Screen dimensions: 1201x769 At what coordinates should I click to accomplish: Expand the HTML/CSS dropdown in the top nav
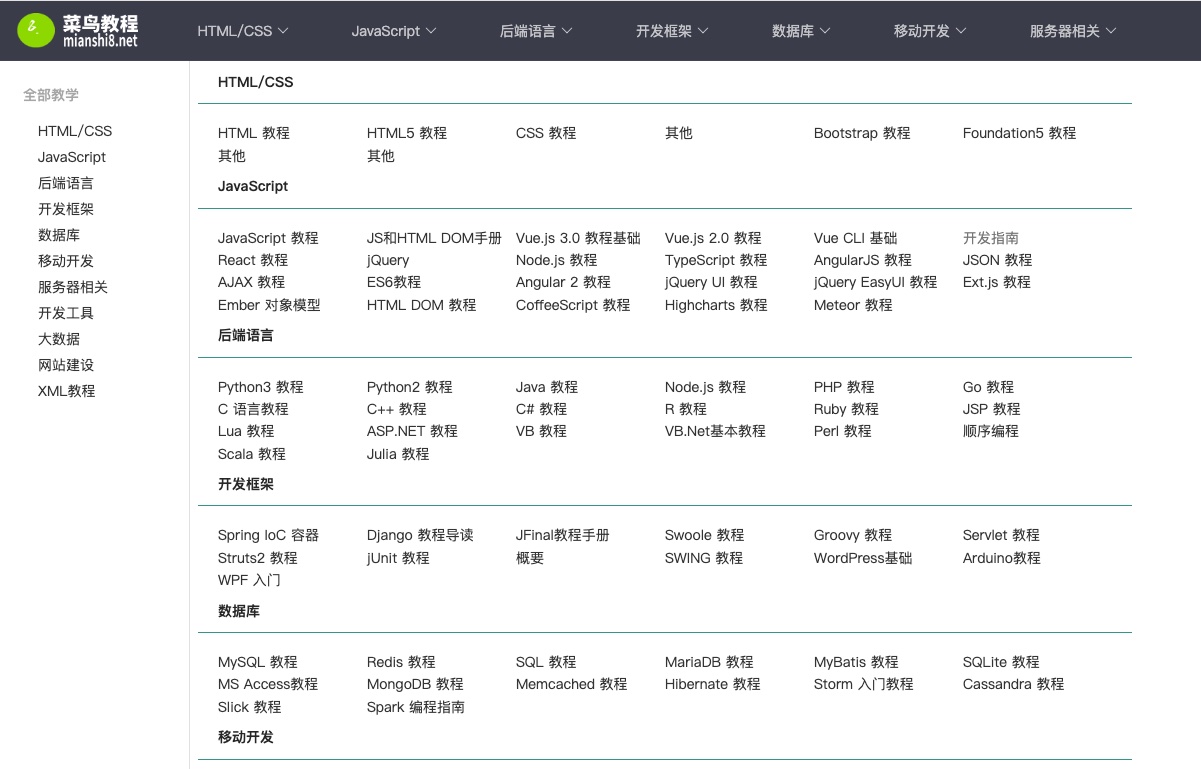(243, 31)
